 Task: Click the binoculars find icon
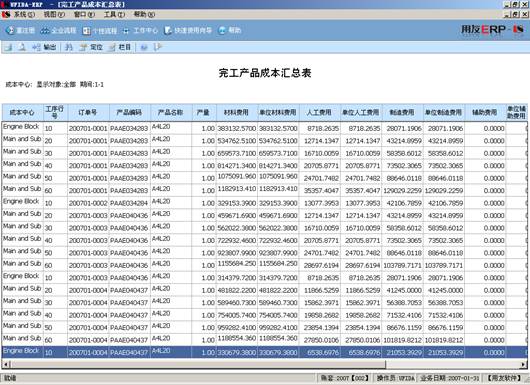click(x=69, y=47)
